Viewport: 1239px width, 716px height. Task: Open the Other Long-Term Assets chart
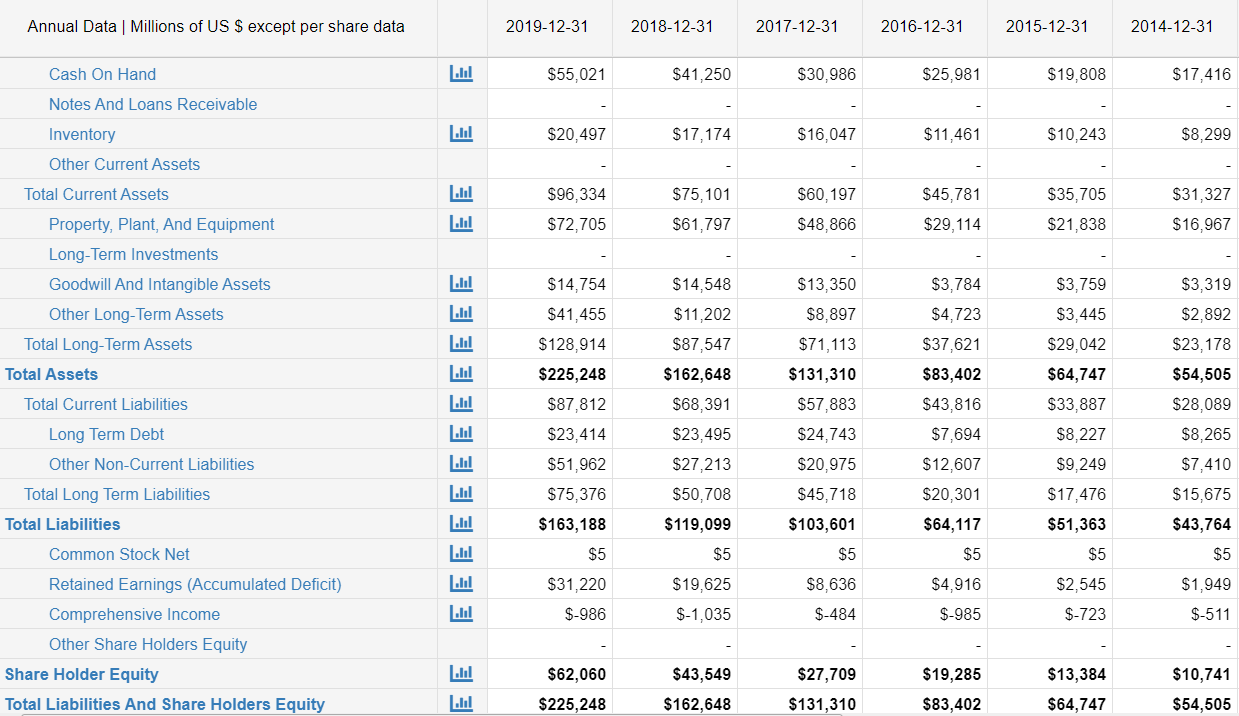point(461,313)
